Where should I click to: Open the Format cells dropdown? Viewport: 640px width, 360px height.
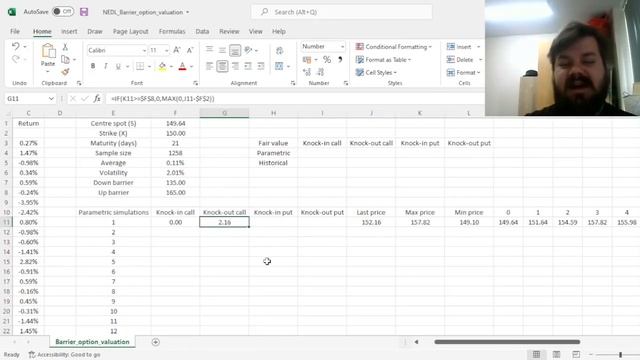(x=463, y=72)
